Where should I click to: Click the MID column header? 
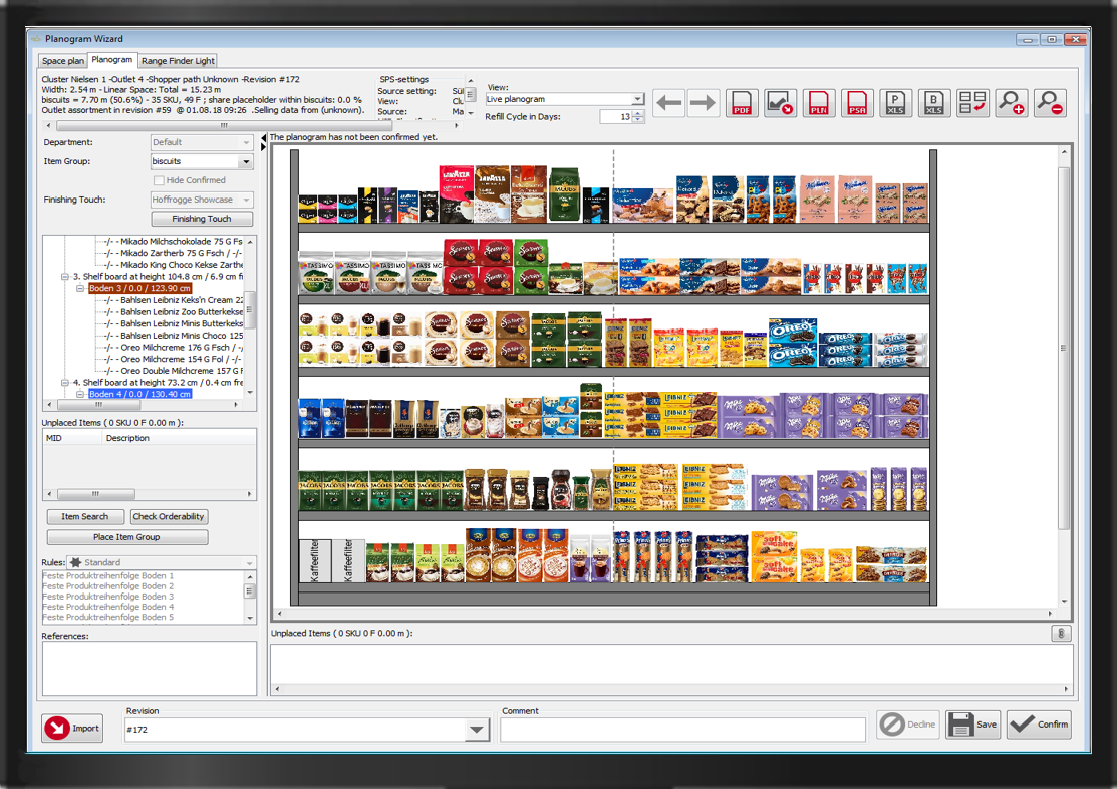pos(72,439)
